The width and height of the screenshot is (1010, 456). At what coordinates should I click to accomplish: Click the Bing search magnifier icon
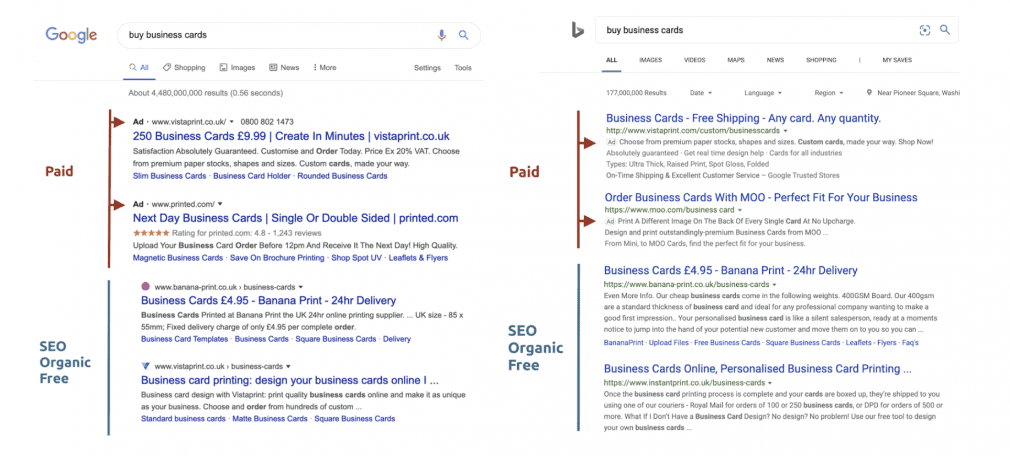pyautogui.click(x=945, y=30)
